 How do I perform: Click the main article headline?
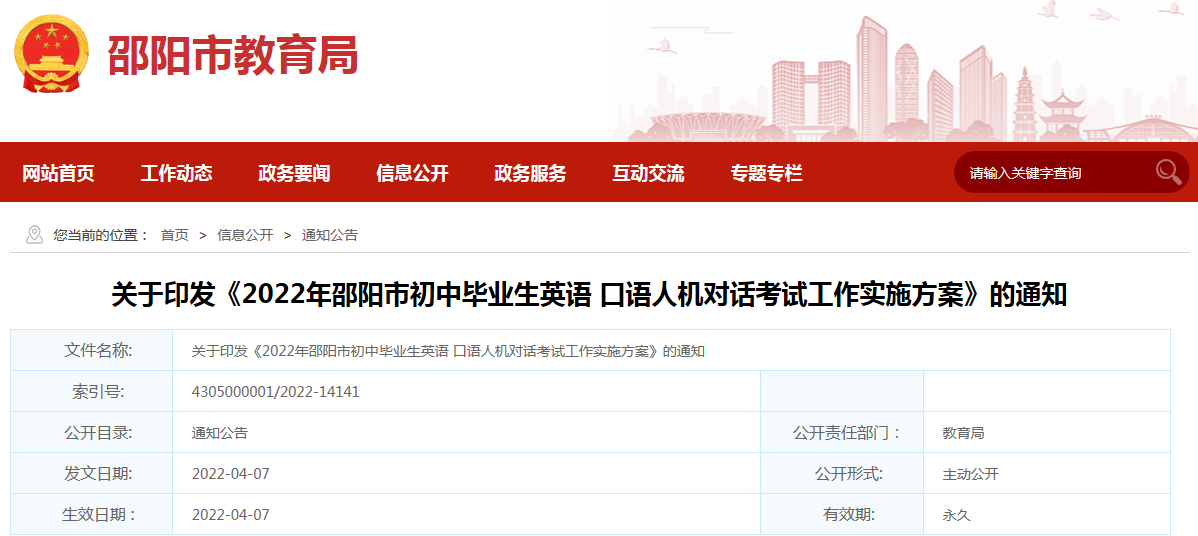pos(589,295)
